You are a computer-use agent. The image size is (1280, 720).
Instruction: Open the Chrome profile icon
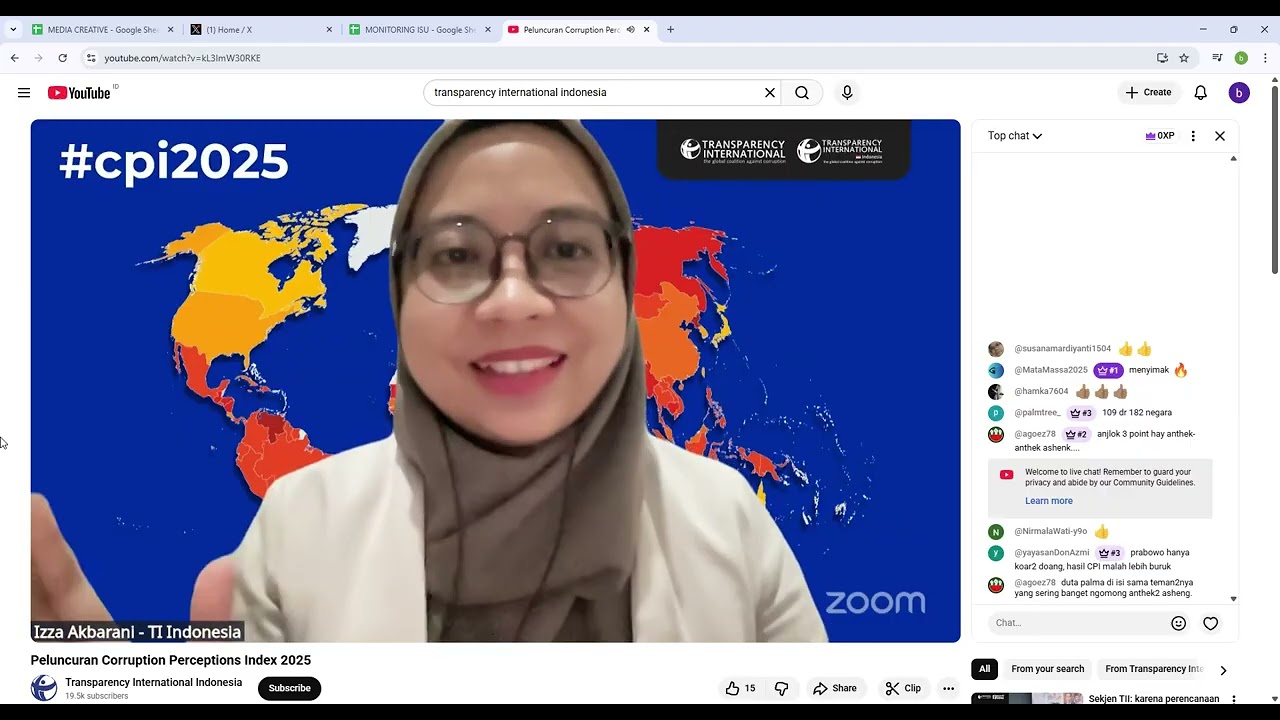click(1241, 58)
